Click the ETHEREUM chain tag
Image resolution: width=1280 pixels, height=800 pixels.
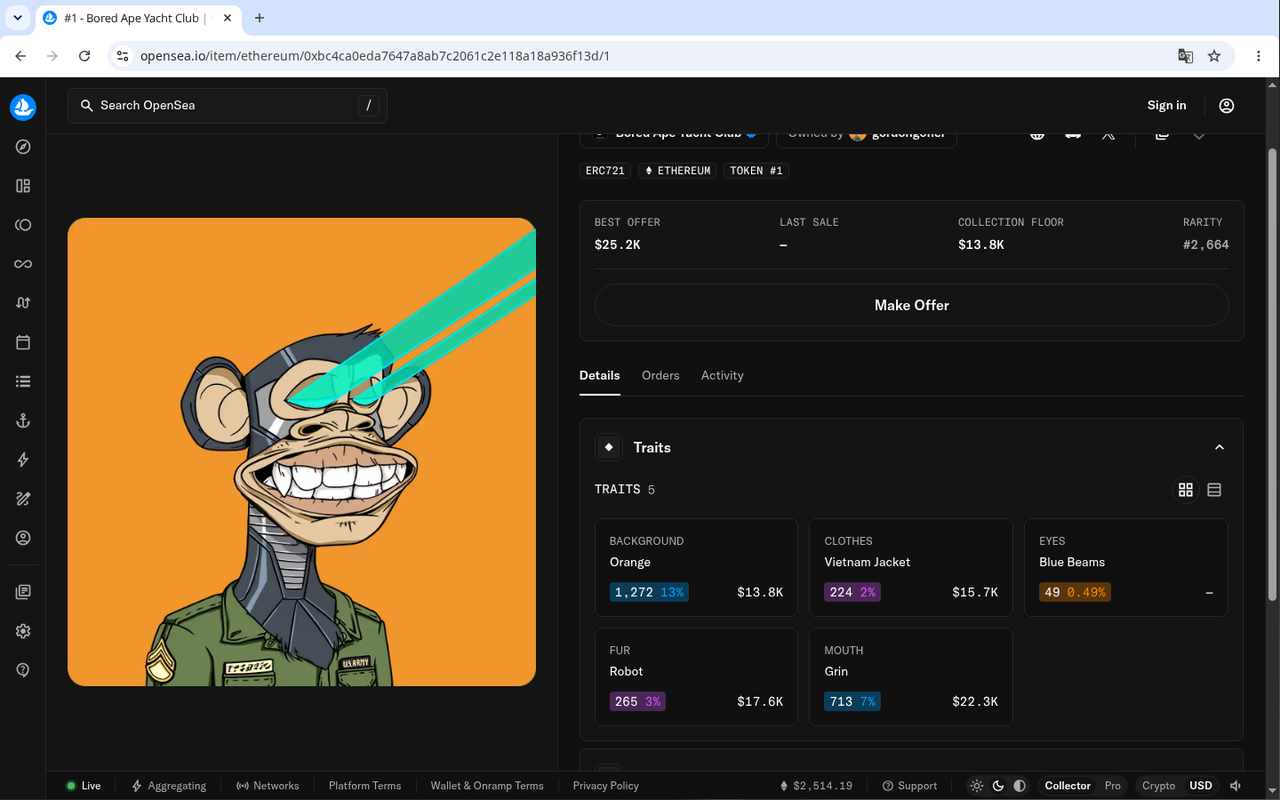(x=677, y=171)
